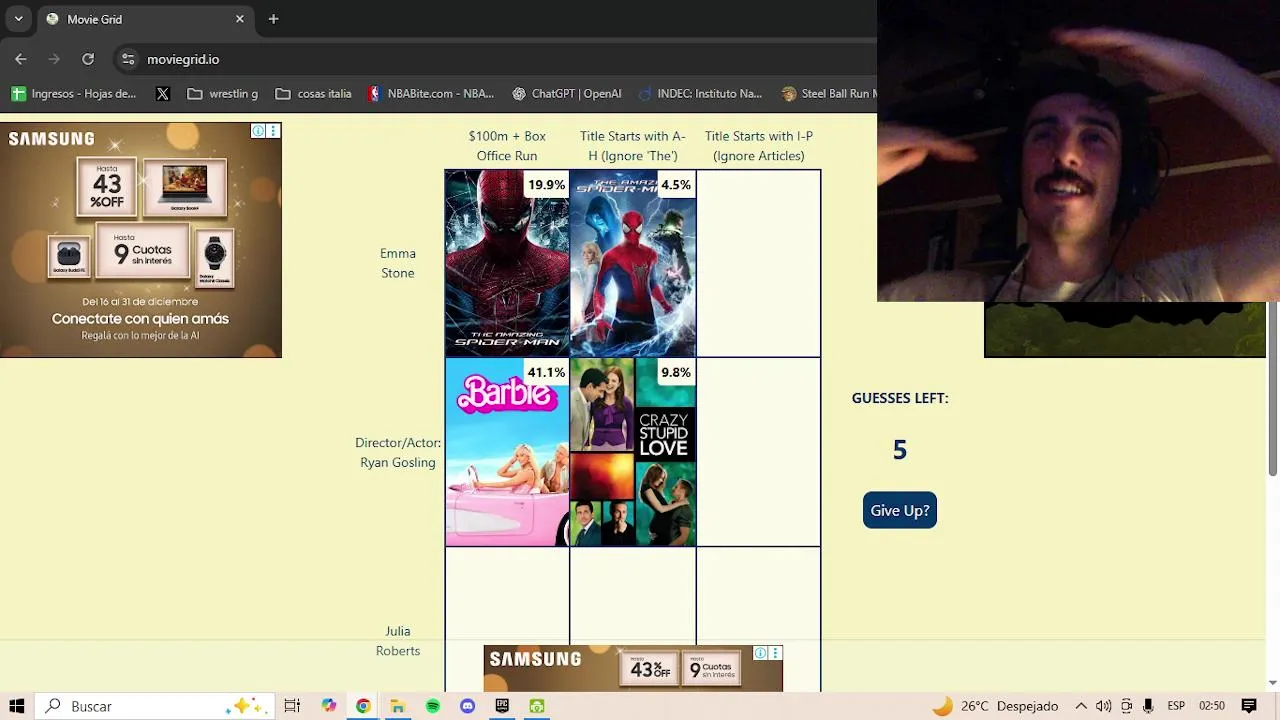Click The Amazing Spider-Man 2 poster cell
The height and width of the screenshot is (720, 1280).
point(633,263)
